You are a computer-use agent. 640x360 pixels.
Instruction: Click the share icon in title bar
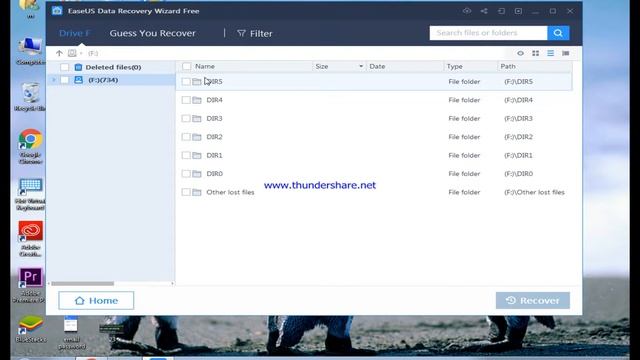pyautogui.click(x=484, y=11)
